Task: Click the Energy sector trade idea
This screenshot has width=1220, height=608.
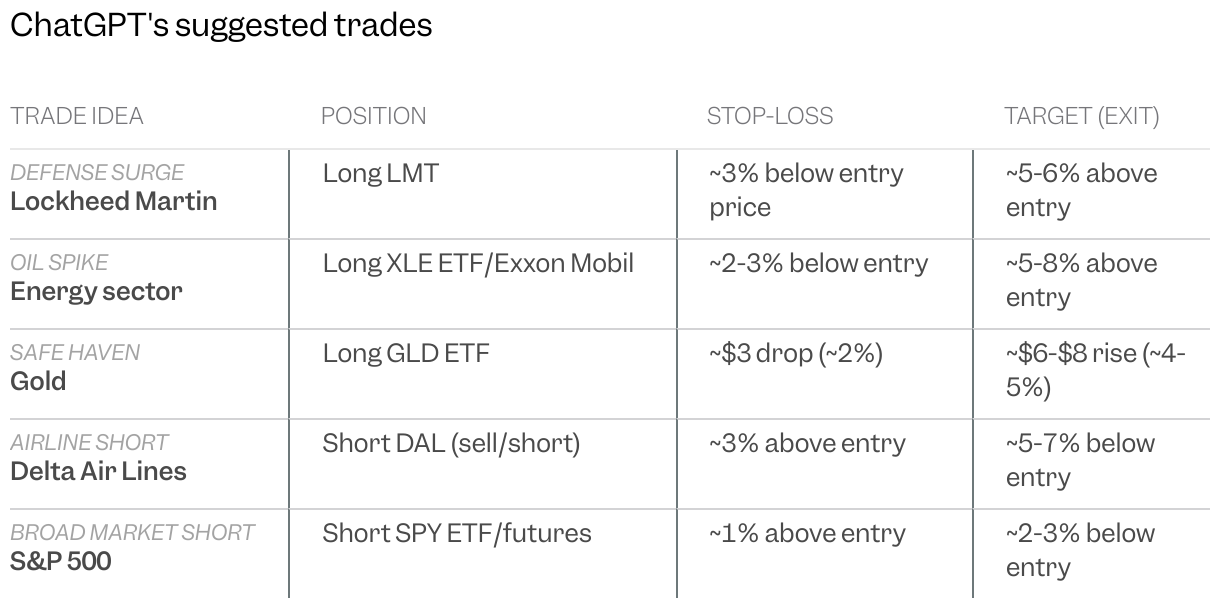Action: [x=96, y=291]
